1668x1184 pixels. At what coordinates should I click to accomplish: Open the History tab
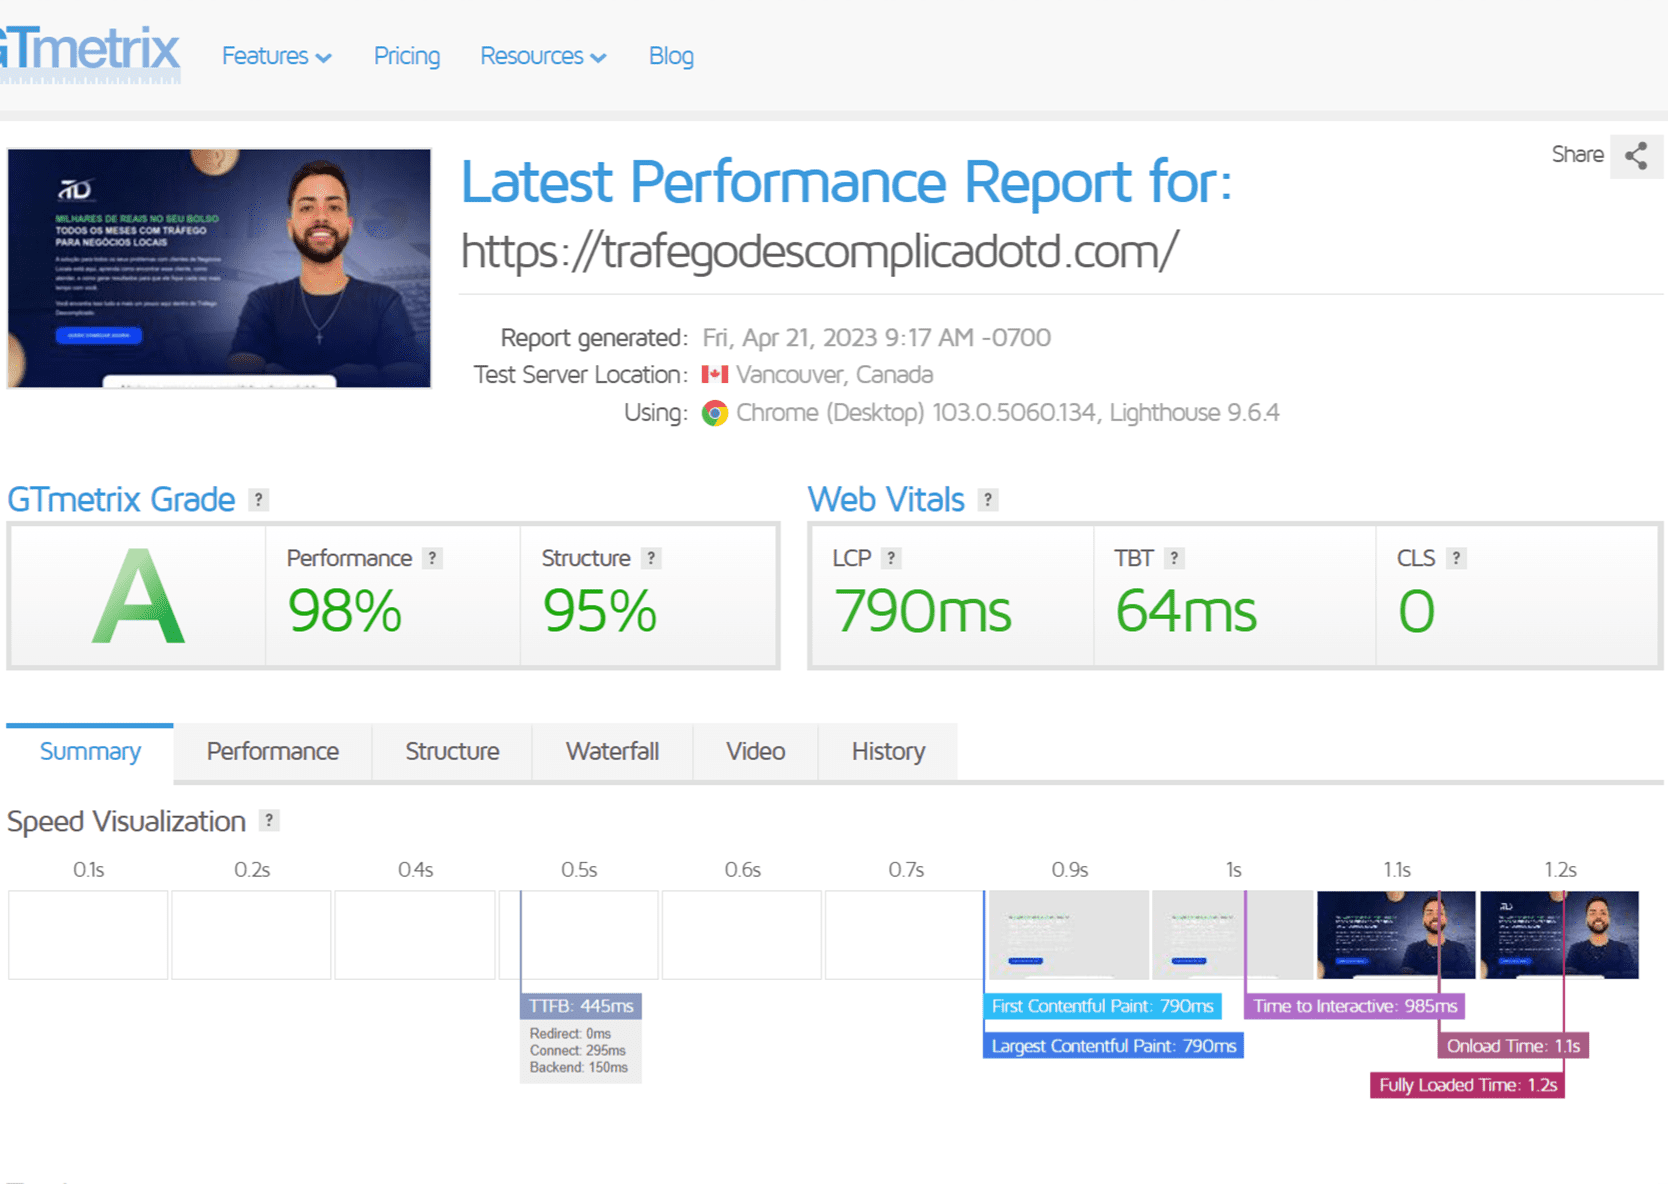[888, 751]
